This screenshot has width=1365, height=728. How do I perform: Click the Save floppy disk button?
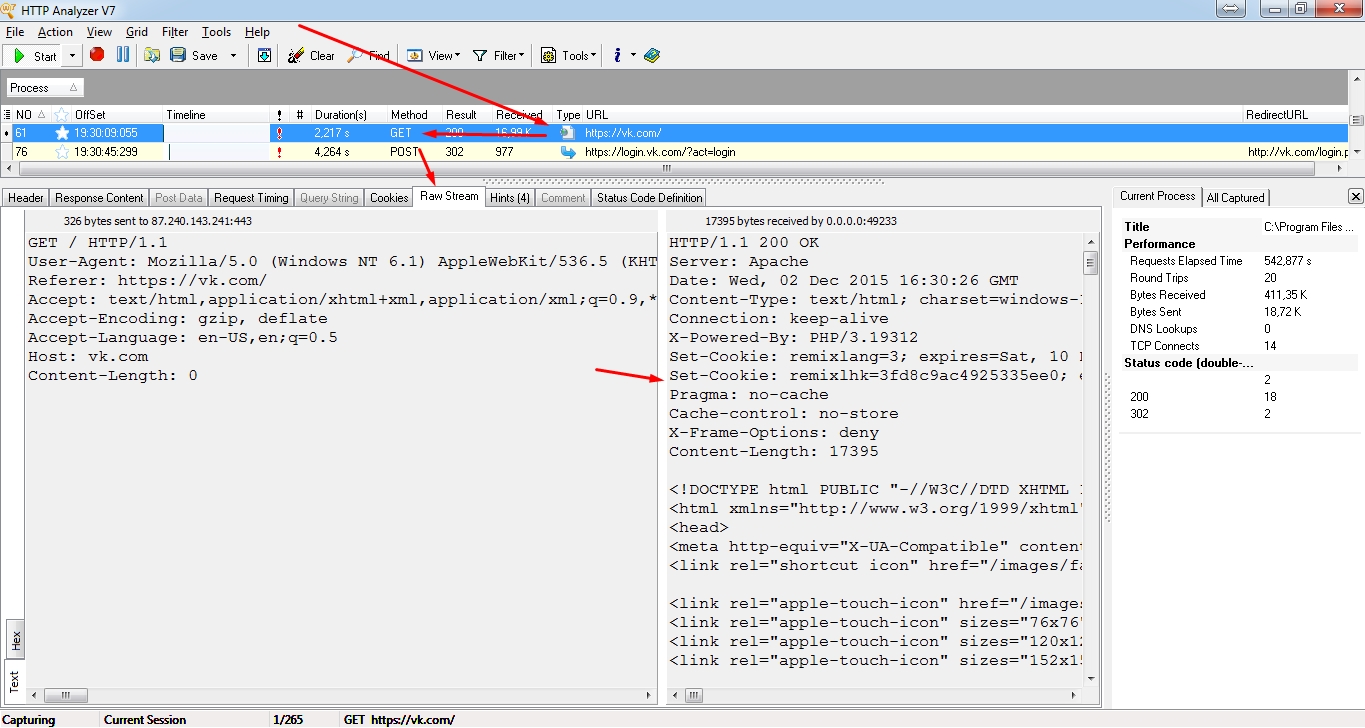coord(194,55)
